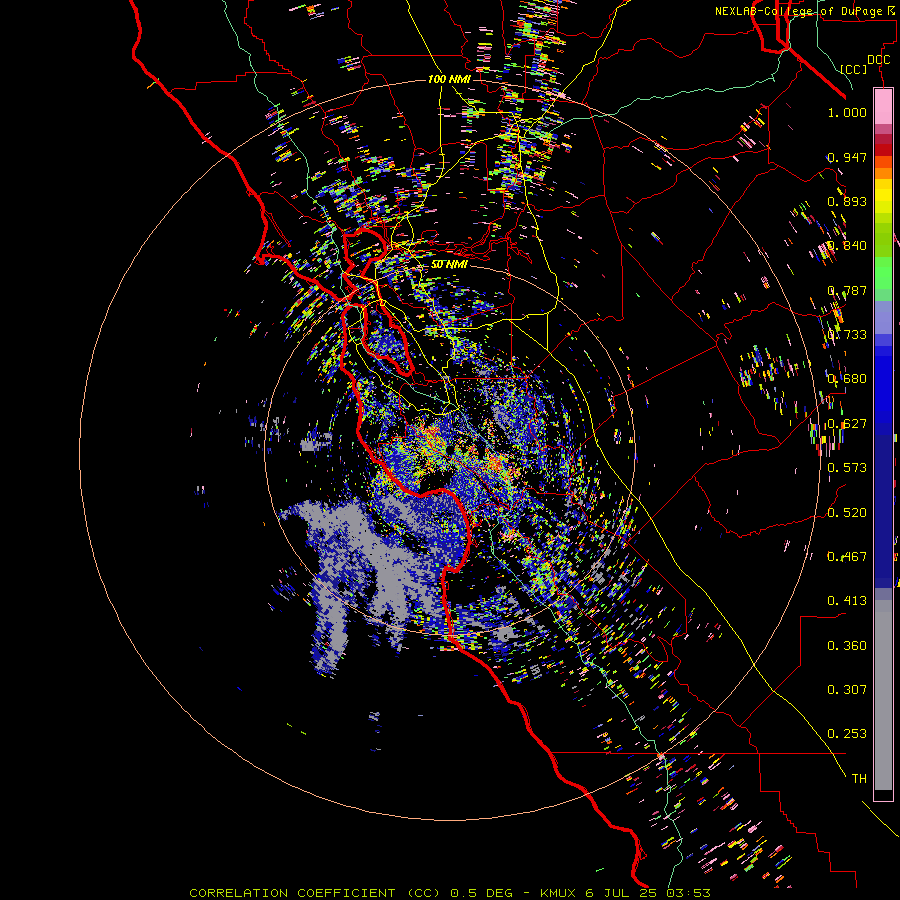Click the 0.840 scale value
900x900 pixels.
click(847, 246)
